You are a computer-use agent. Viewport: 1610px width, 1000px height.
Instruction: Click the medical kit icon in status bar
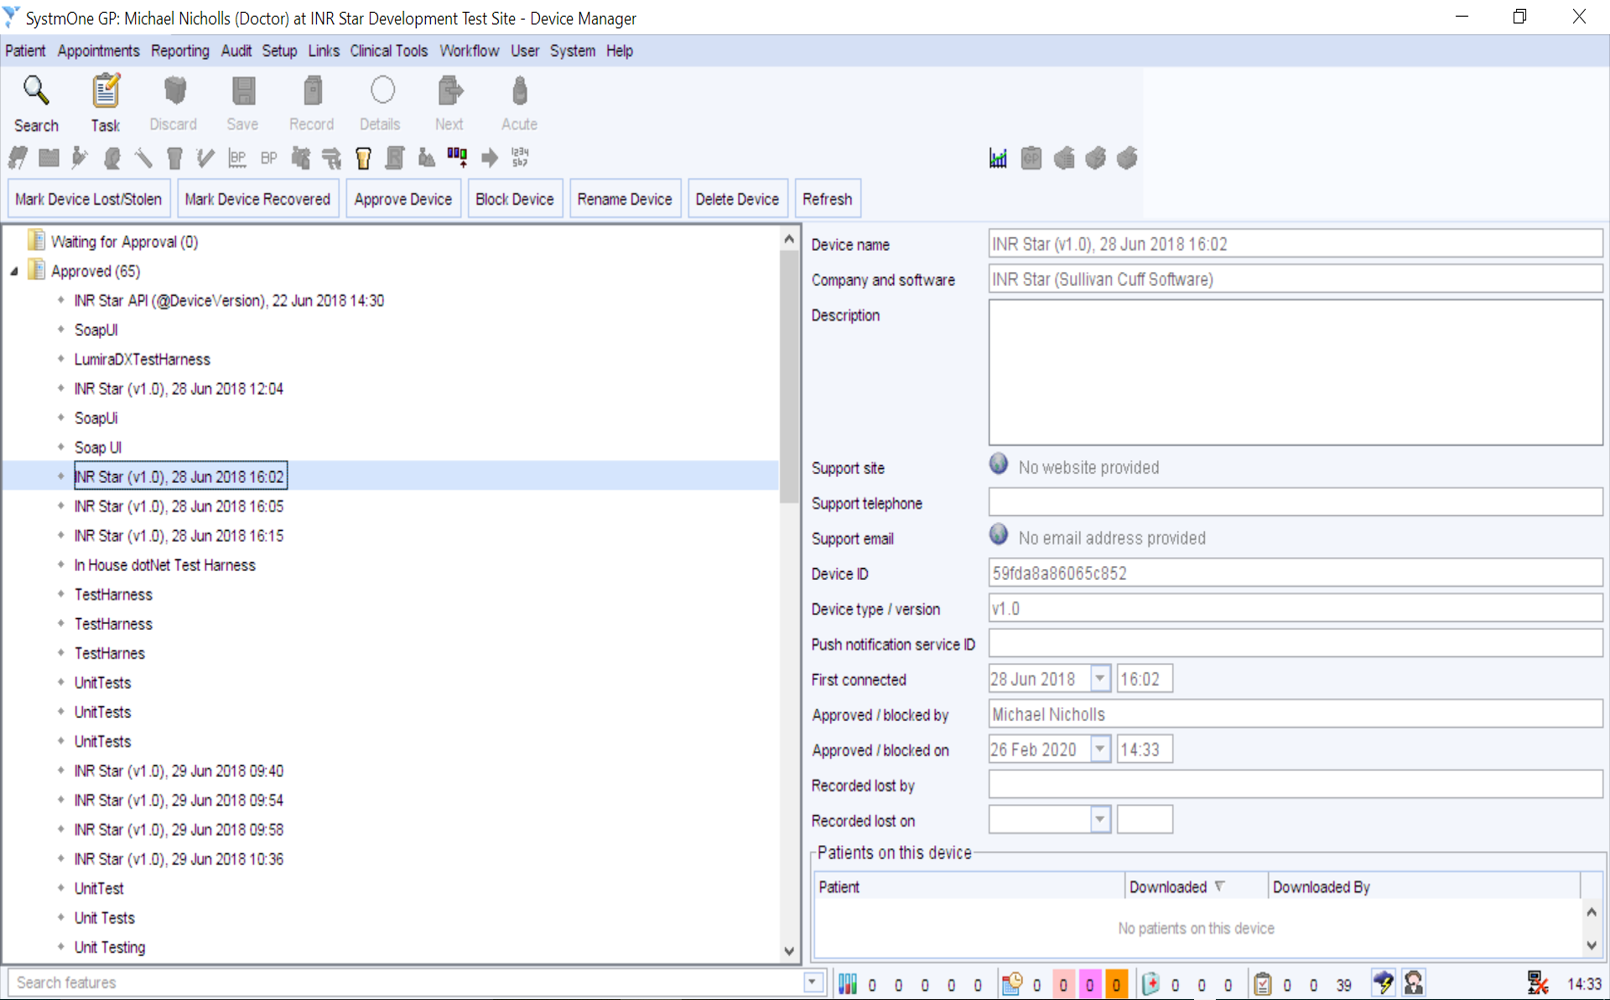[1150, 984]
